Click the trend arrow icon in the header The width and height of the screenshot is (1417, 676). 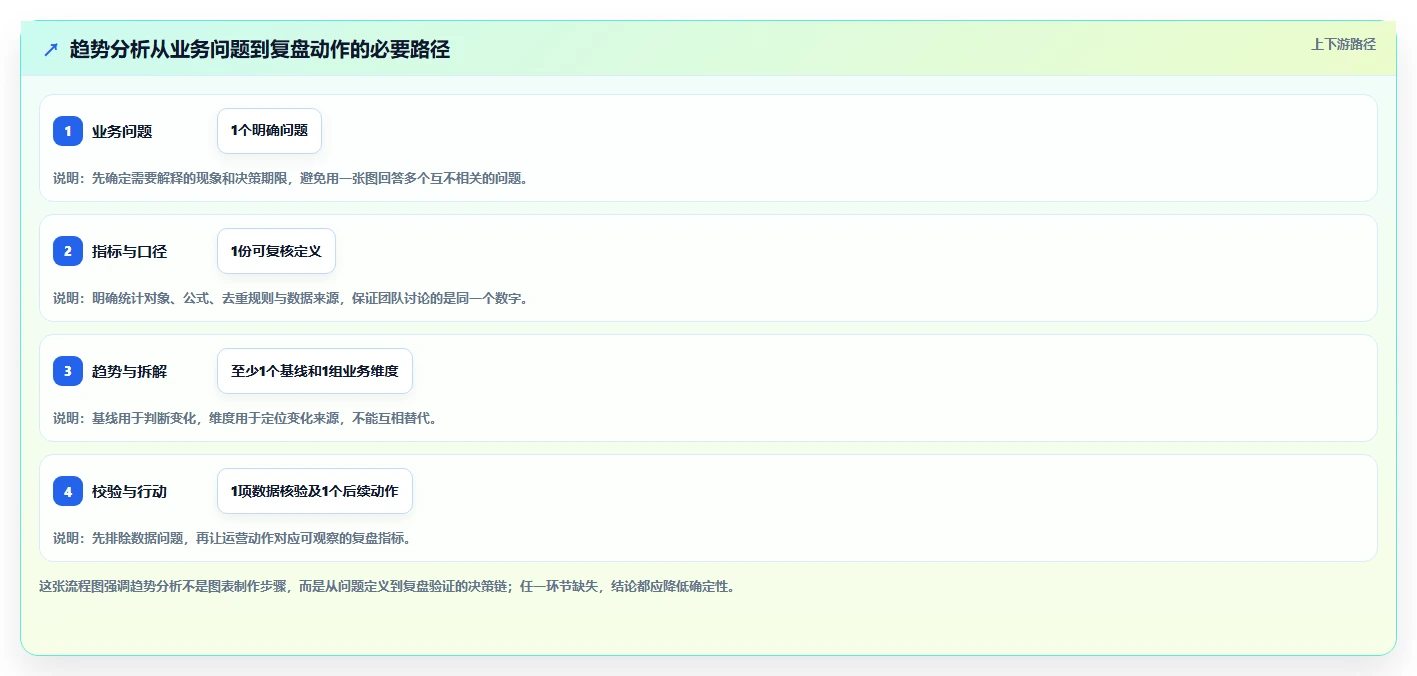pos(51,49)
